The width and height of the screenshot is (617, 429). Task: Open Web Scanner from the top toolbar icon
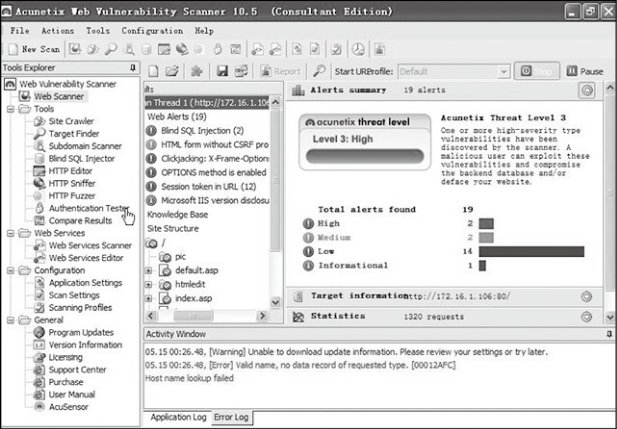coord(75,49)
